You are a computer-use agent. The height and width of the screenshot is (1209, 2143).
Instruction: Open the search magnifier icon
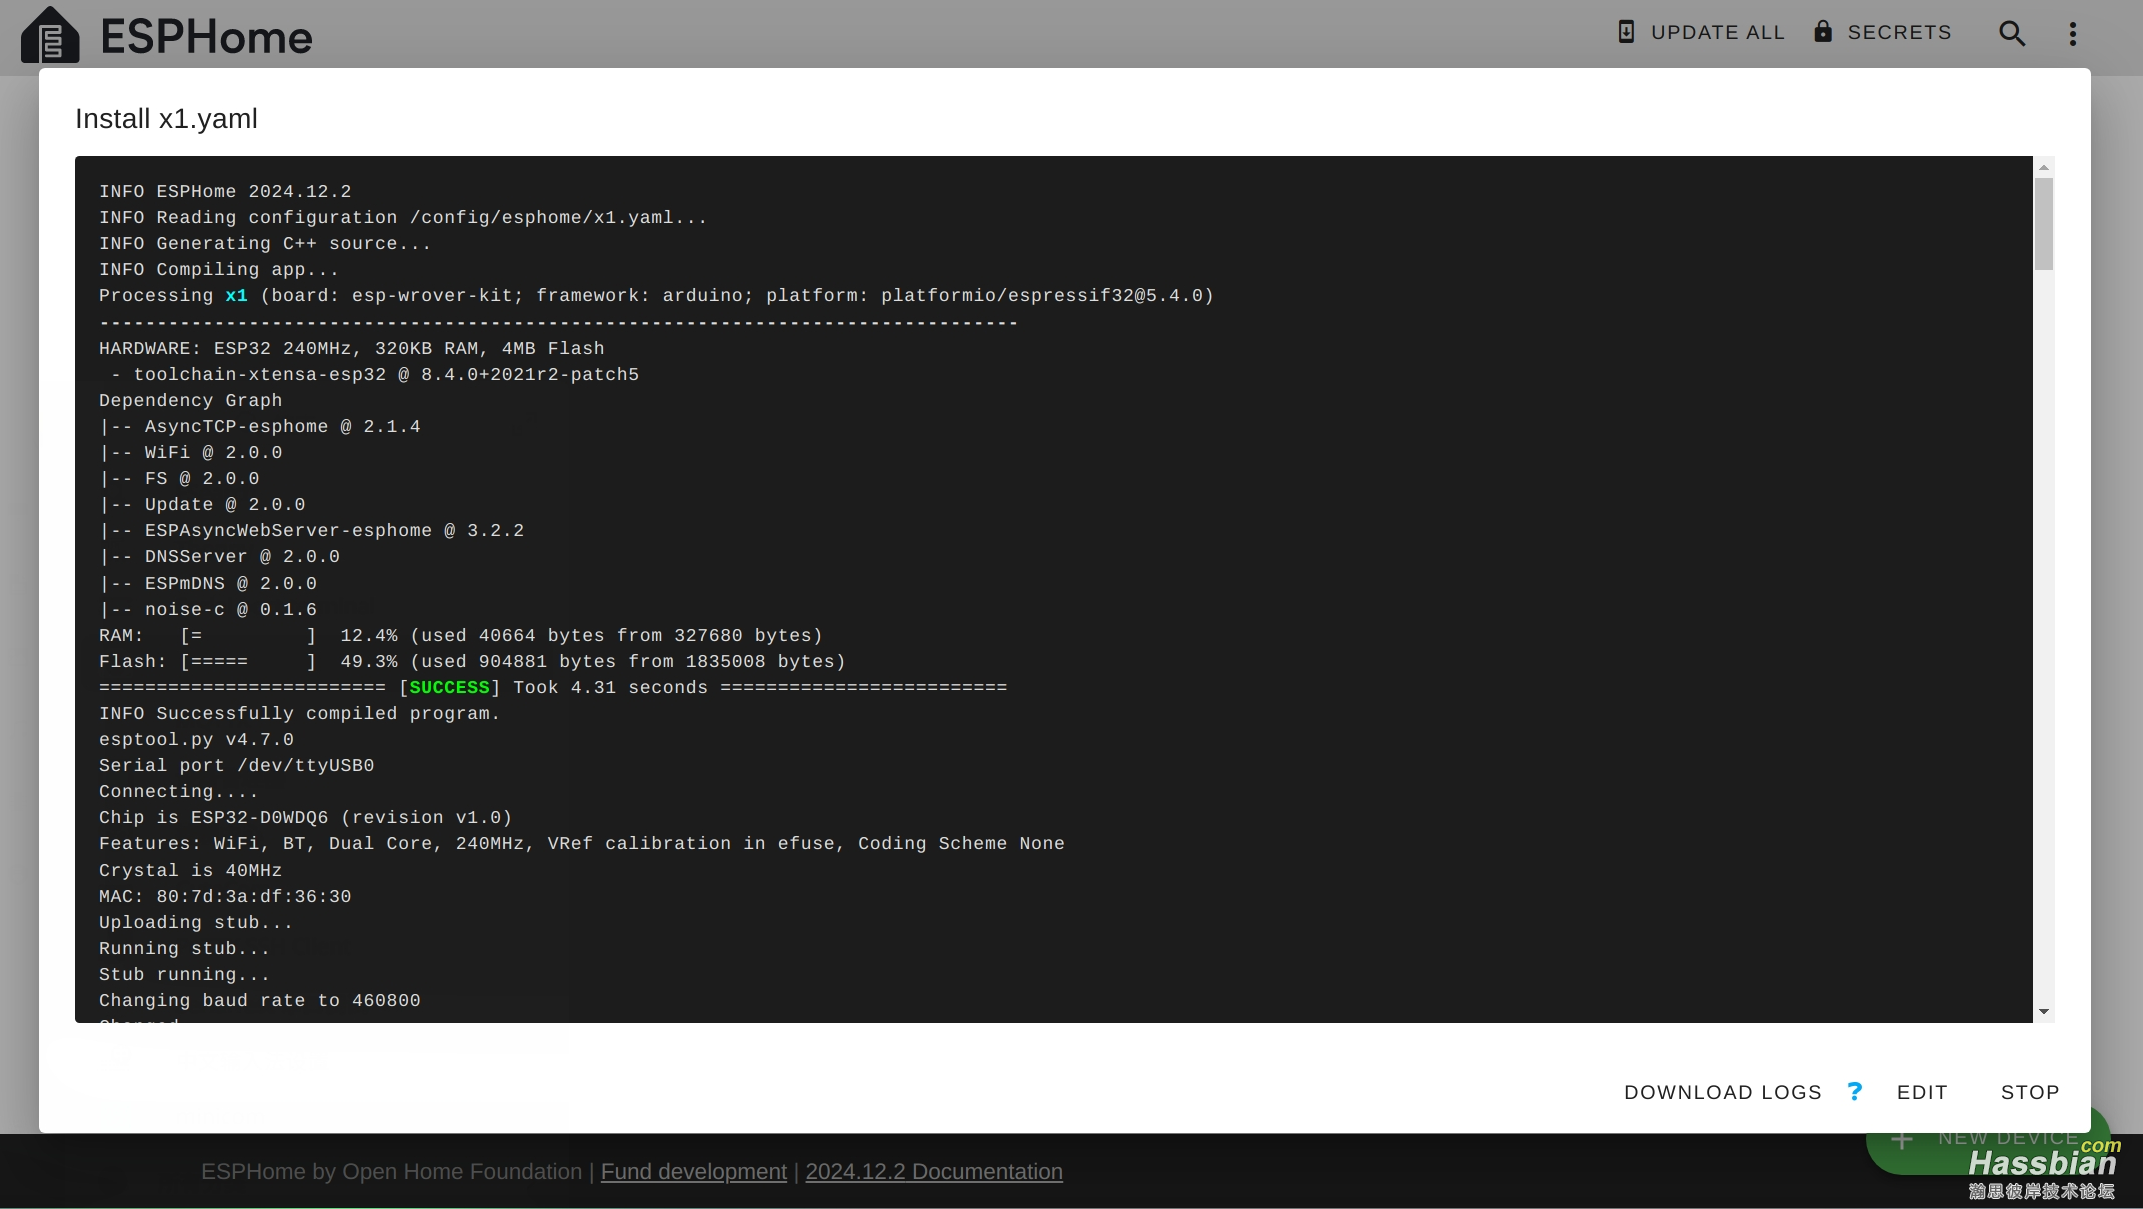(x=2012, y=33)
